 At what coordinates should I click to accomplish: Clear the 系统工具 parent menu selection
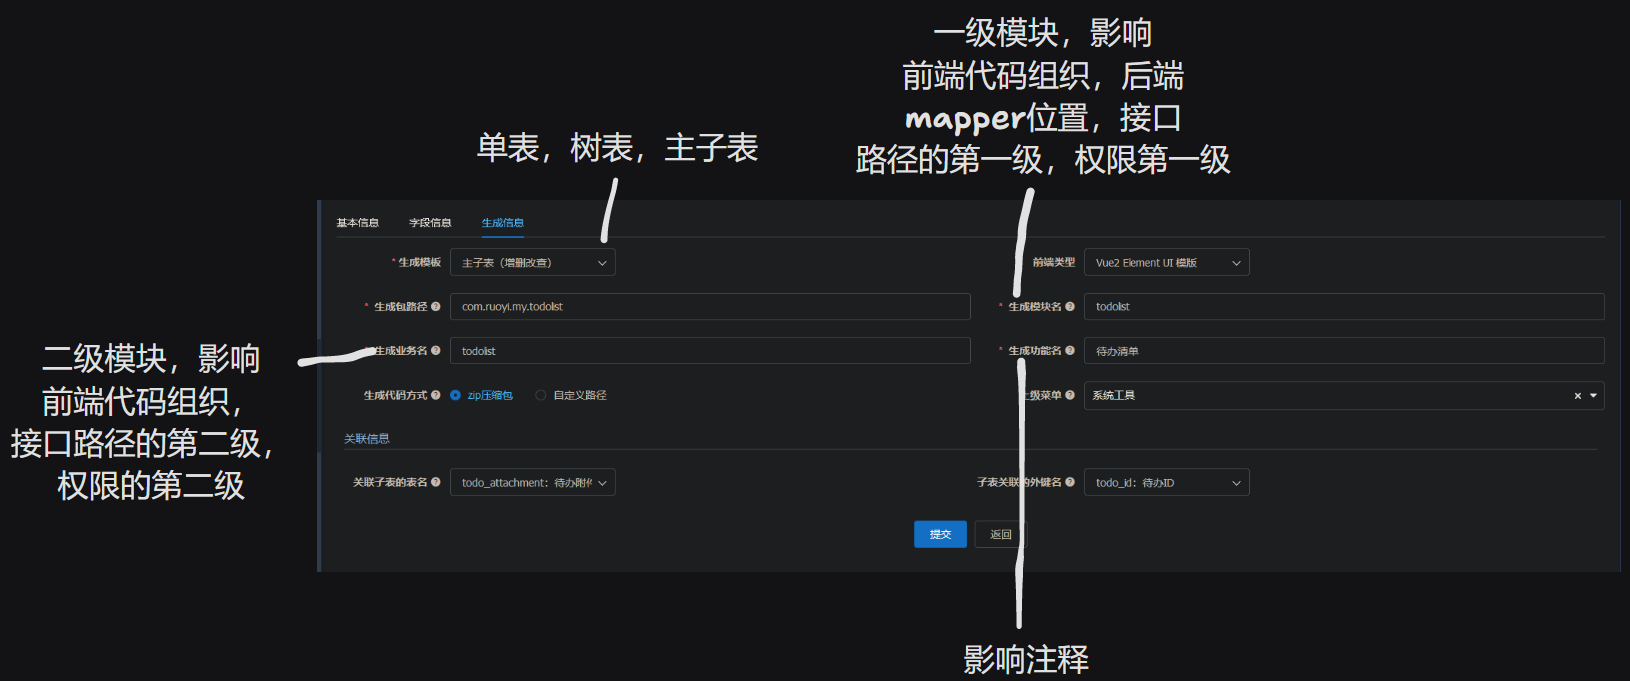1578,396
